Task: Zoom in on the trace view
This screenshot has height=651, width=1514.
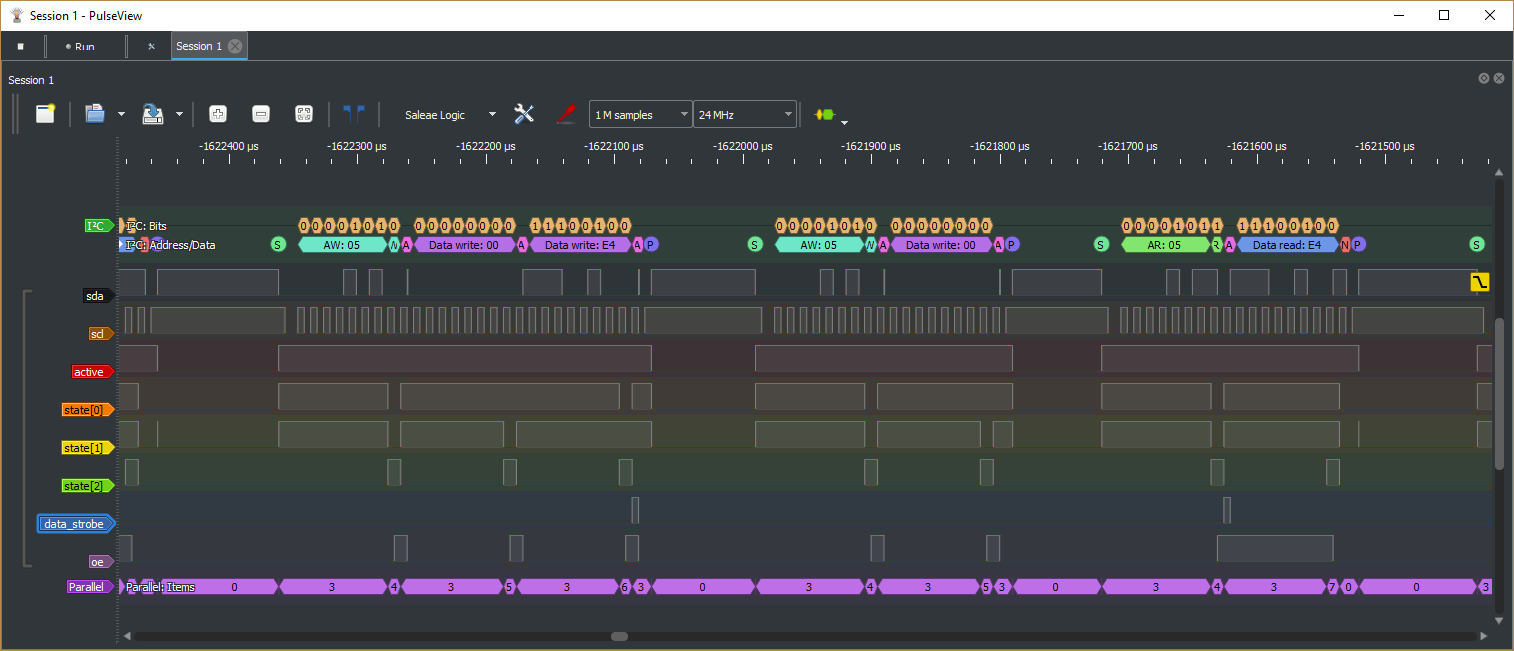Action: click(217, 114)
